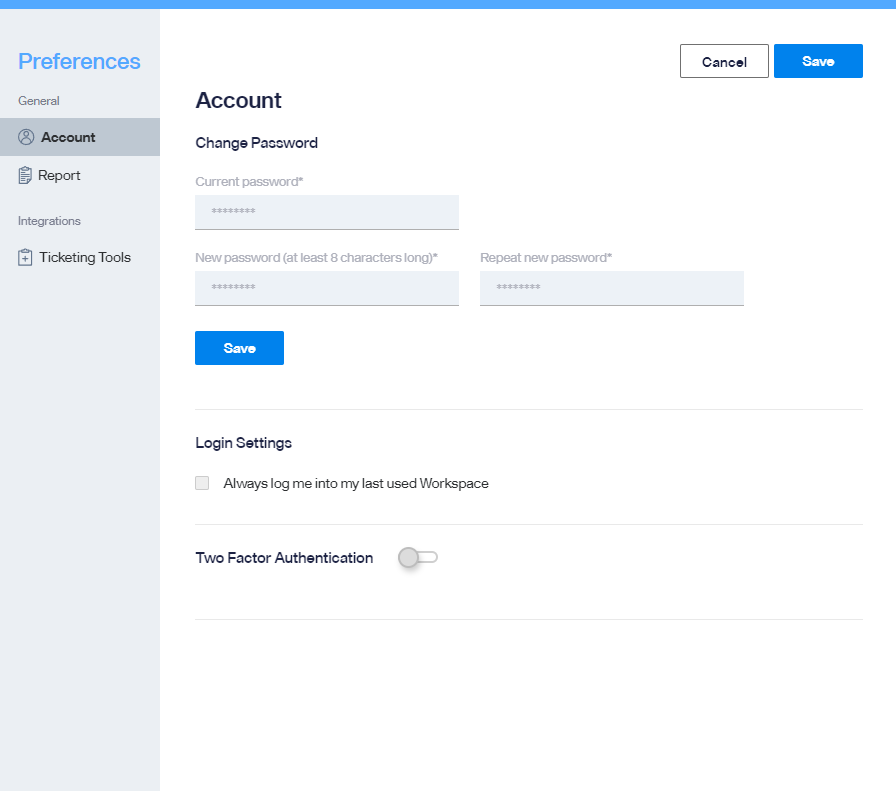The image size is (896, 791).
Task: Click the top-right Save button
Action: click(x=818, y=61)
